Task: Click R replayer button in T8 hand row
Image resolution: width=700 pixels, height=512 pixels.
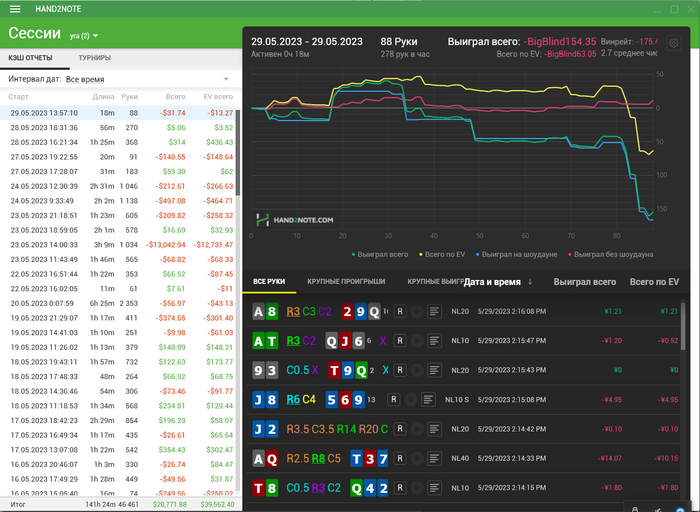Action: click(400, 488)
